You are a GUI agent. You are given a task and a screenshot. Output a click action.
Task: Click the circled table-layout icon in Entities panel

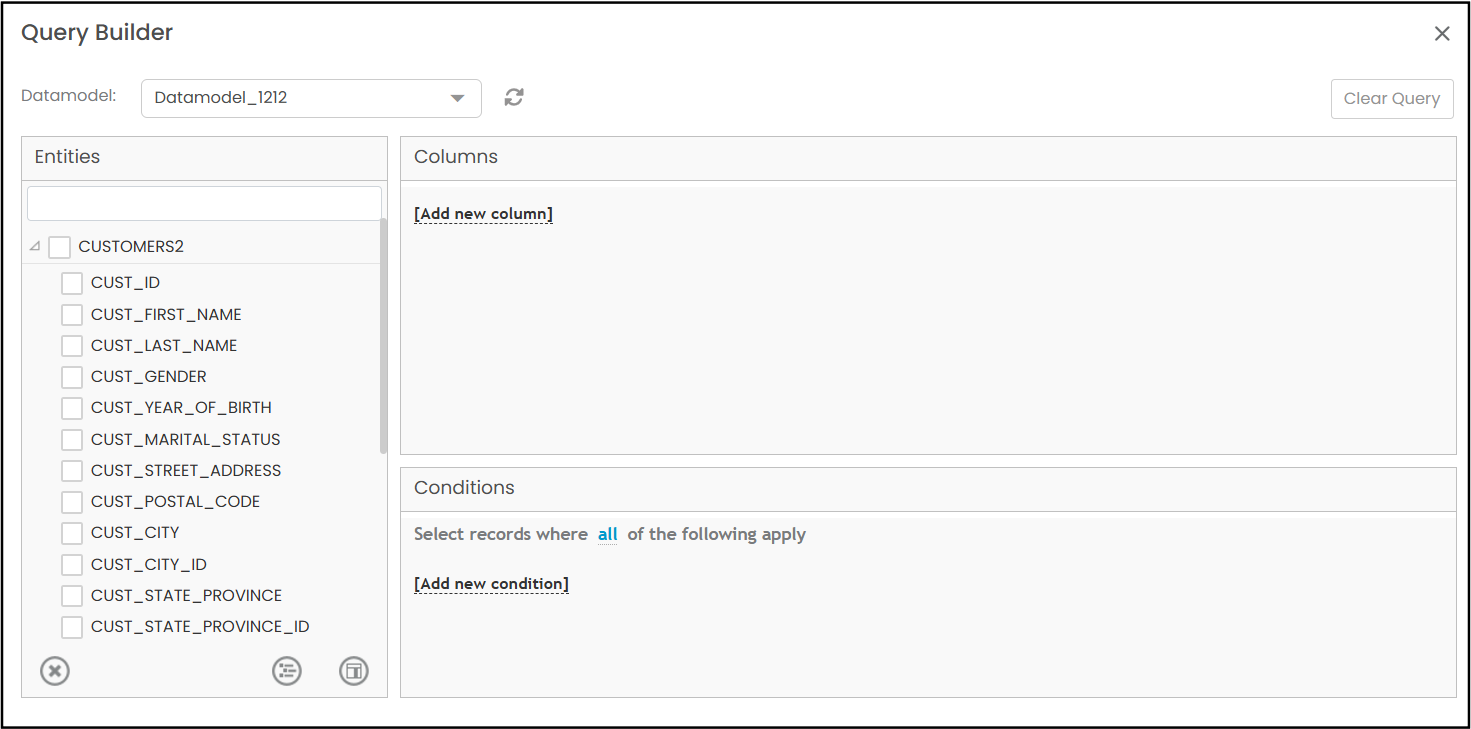[x=354, y=671]
